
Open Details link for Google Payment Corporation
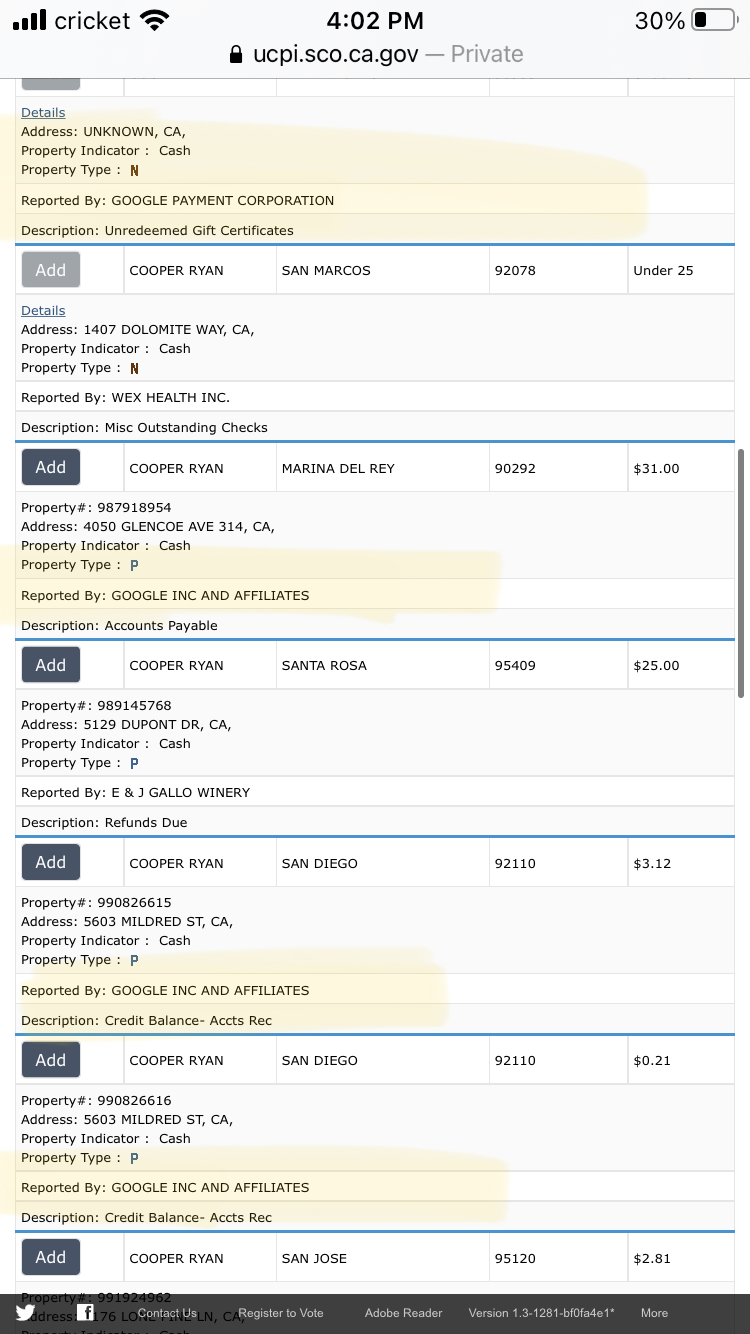[x=43, y=113]
